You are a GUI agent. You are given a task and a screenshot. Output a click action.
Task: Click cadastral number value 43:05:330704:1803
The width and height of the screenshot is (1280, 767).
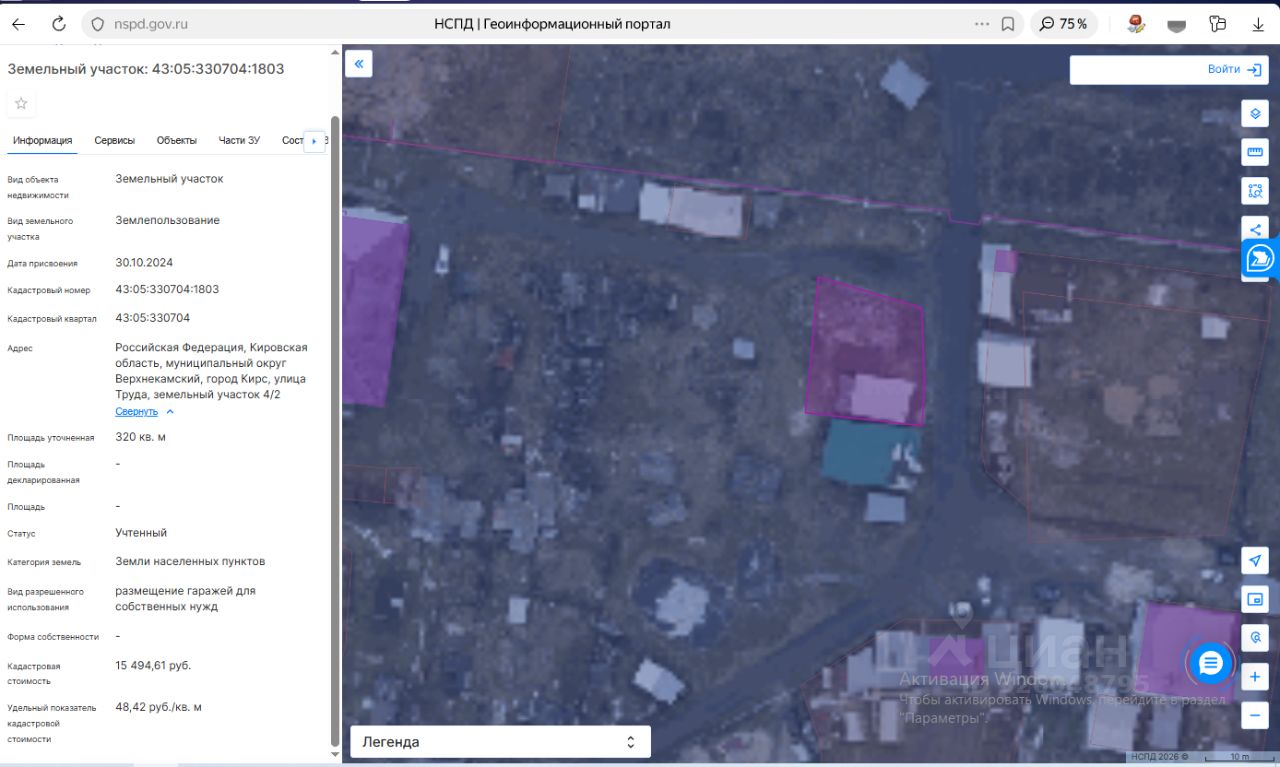coord(167,289)
